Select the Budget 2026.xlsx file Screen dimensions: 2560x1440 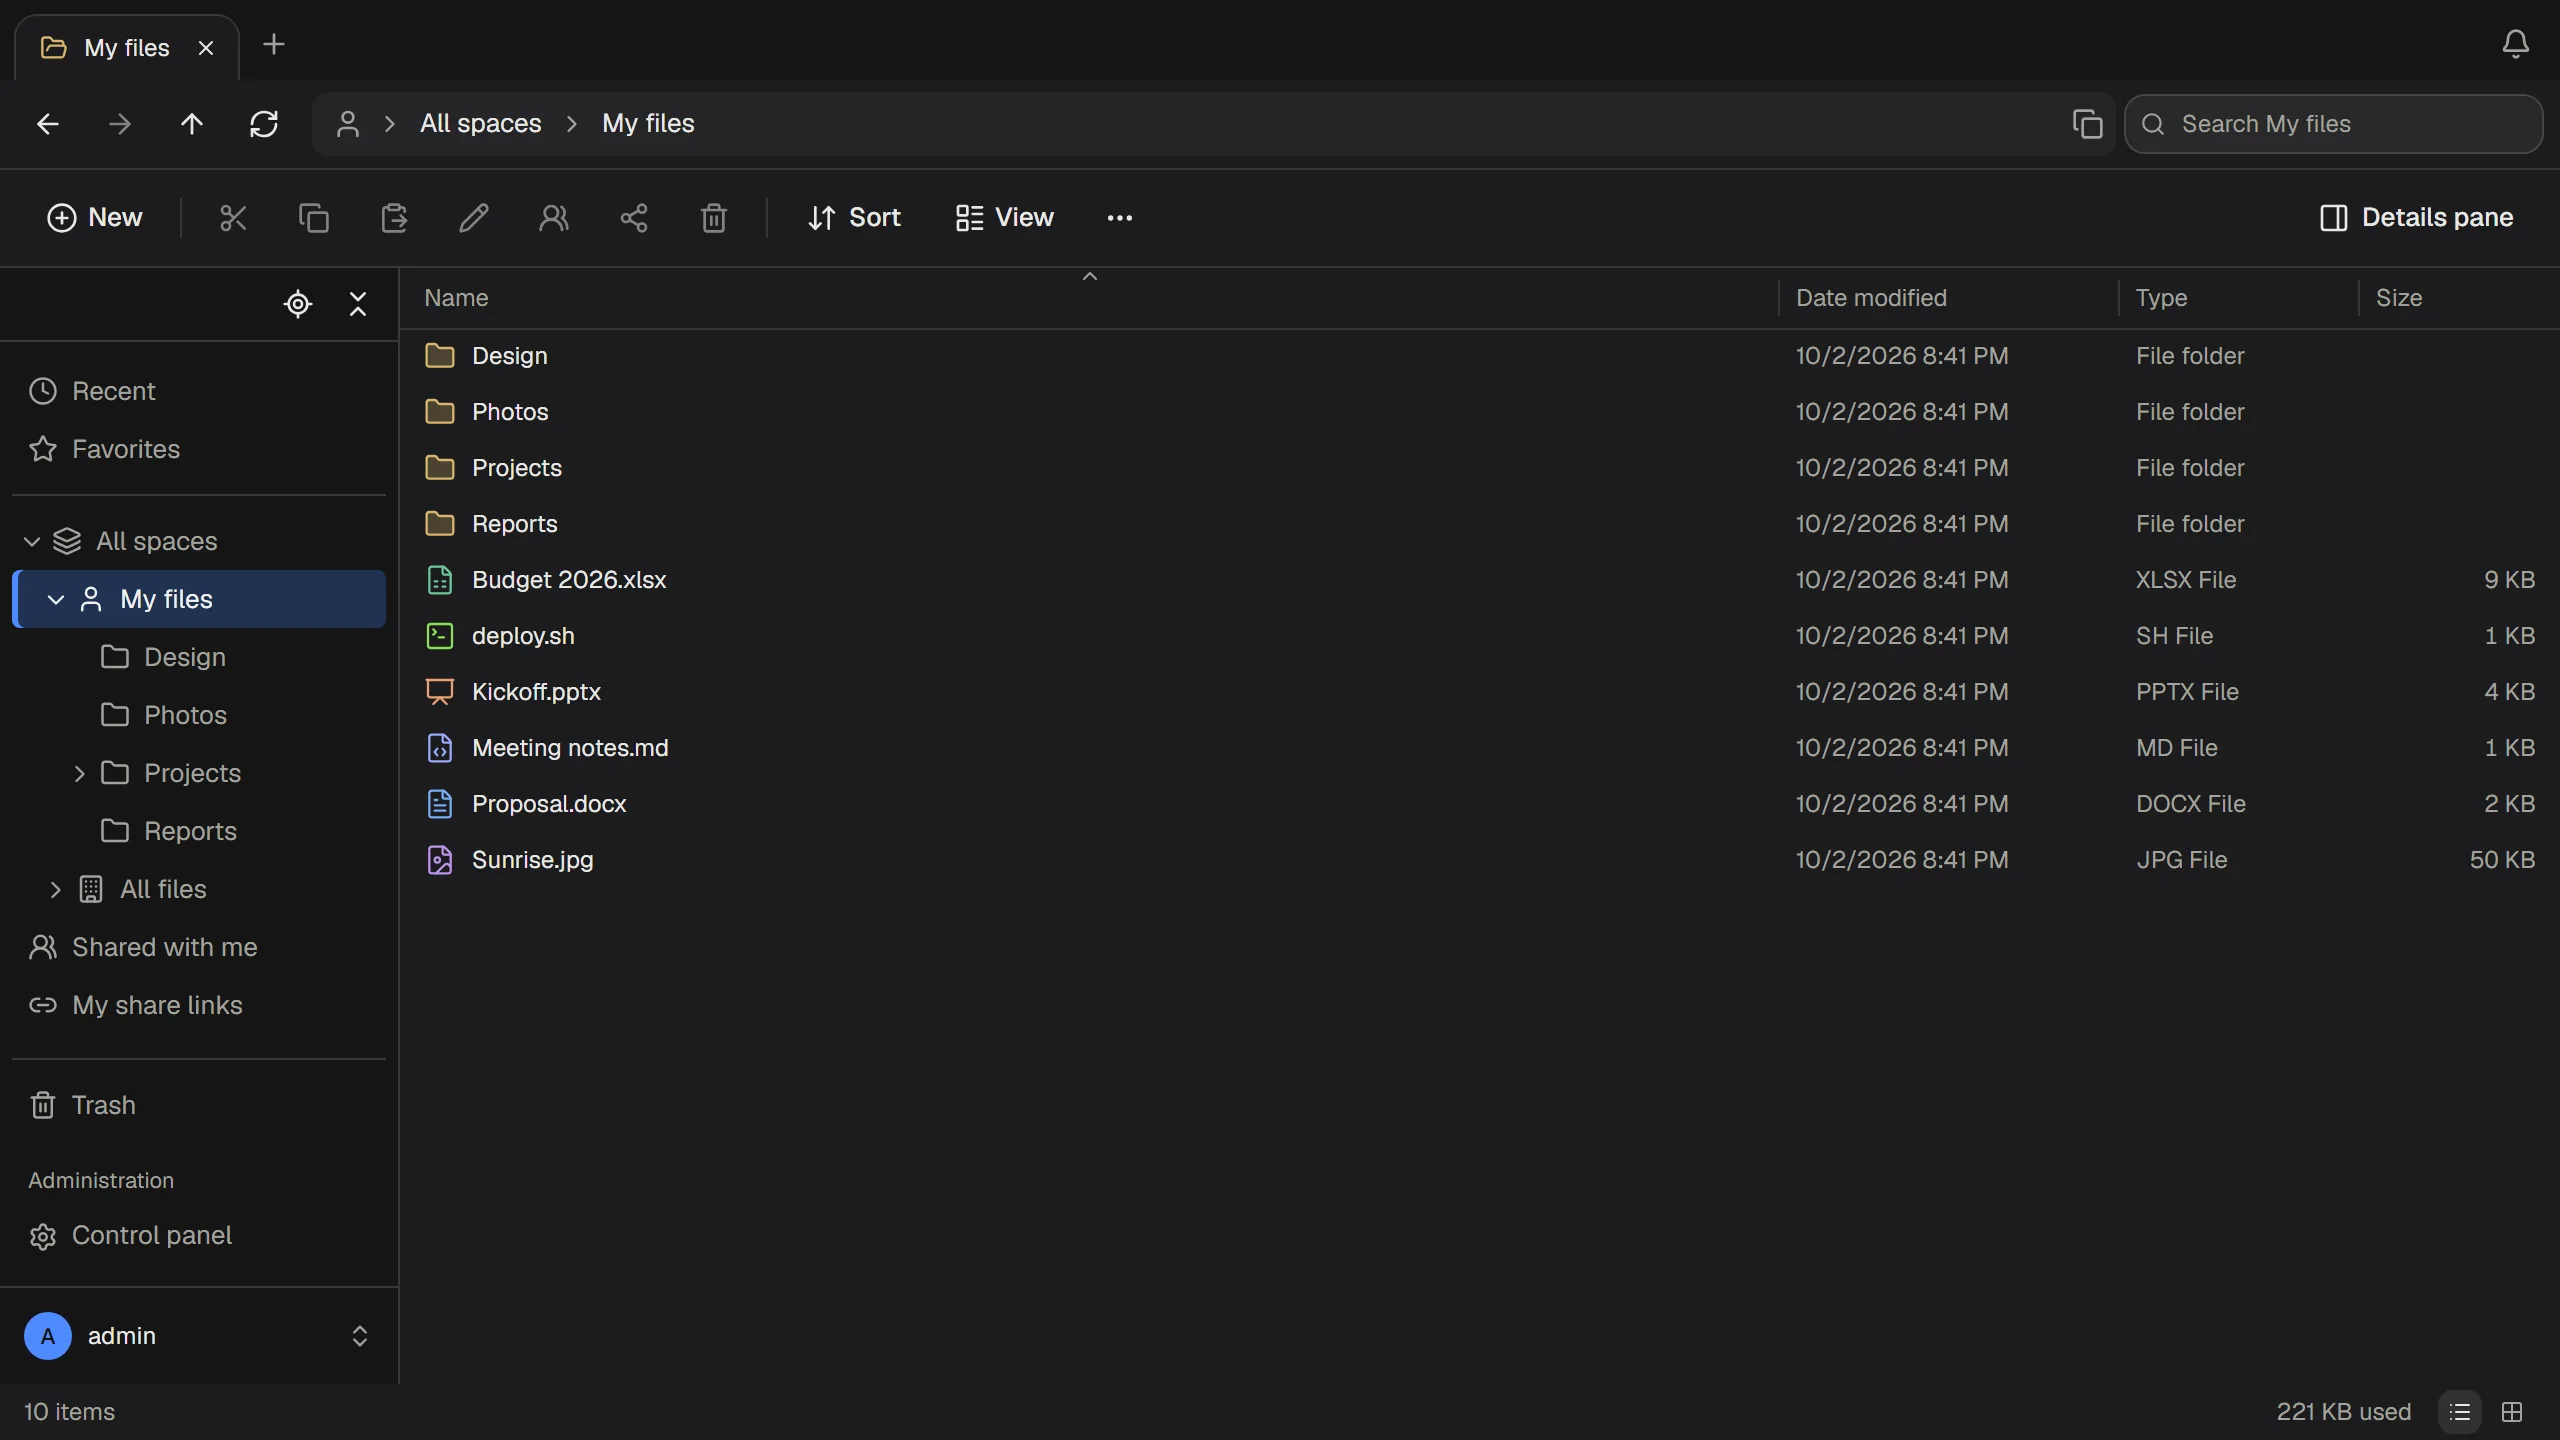(x=1480, y=580)
